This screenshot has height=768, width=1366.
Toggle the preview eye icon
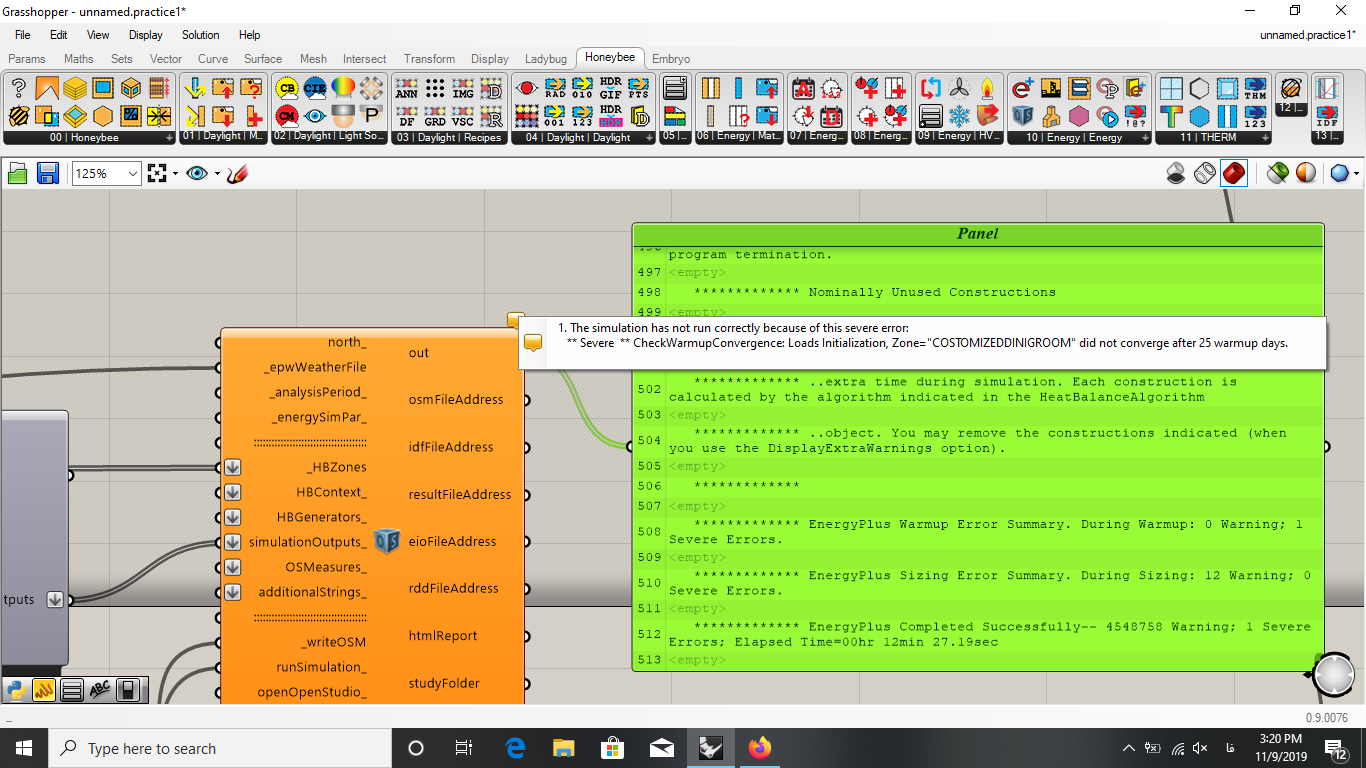pos(197,173)
